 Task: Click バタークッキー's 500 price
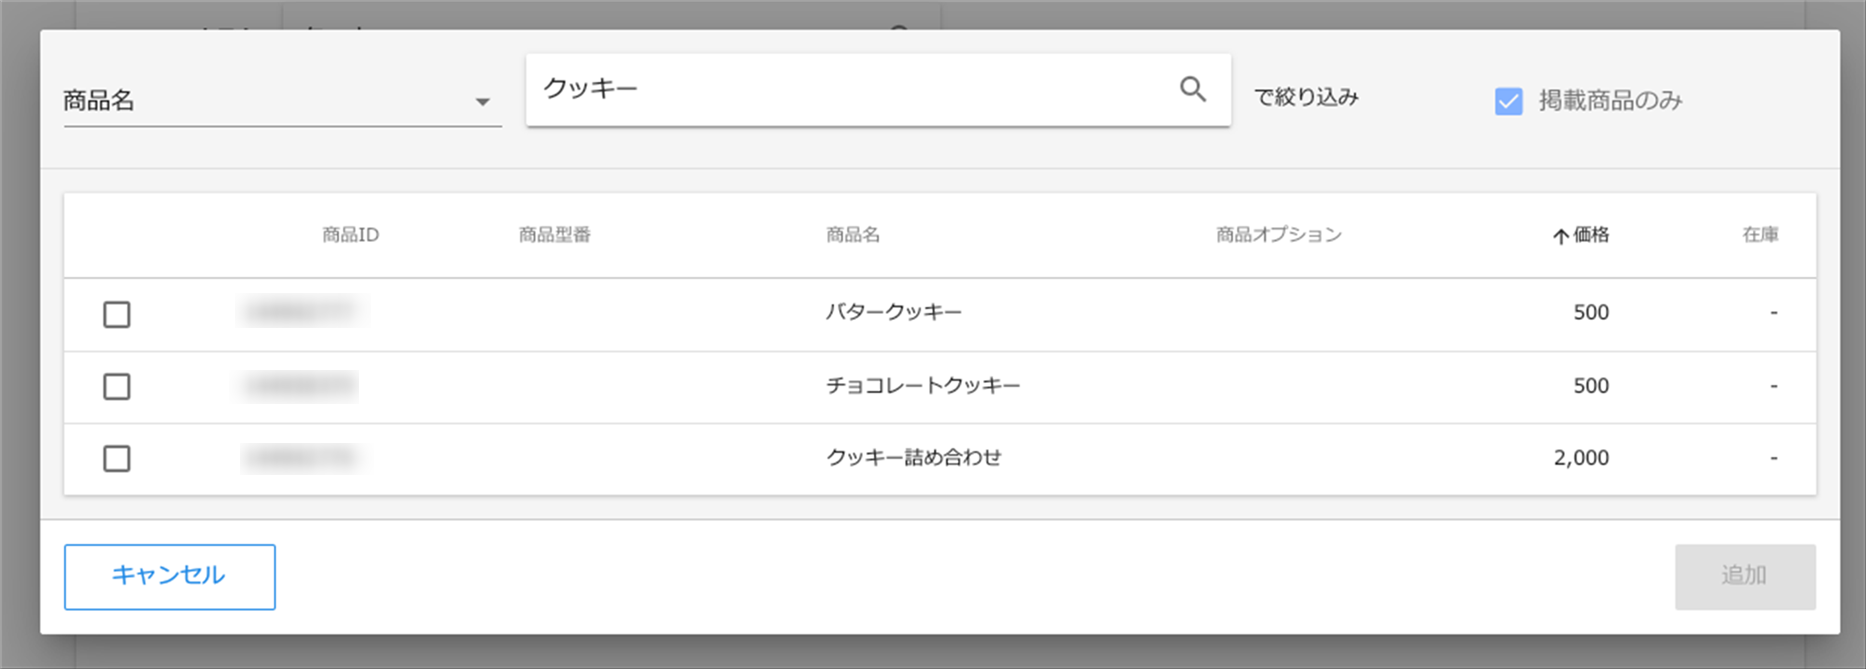click(1591, 312)
